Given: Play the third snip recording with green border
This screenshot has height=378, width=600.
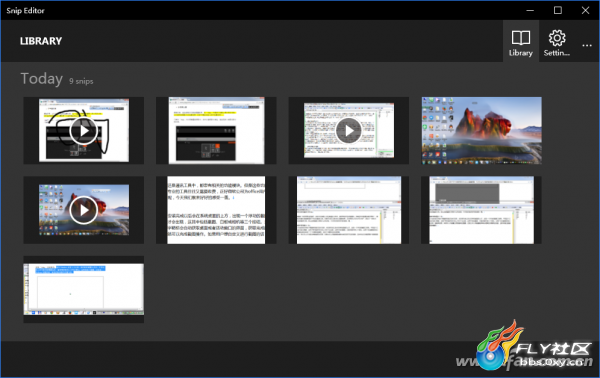Looking at the screenshot, I should point(349,130).
